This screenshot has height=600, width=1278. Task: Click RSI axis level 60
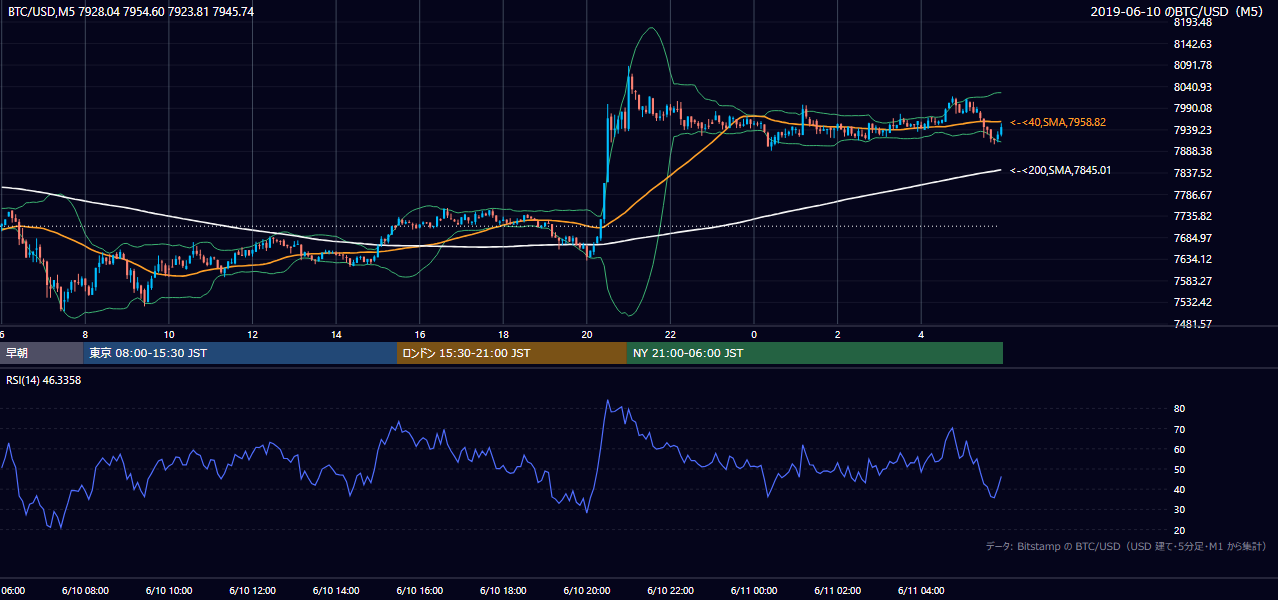coord(1179,449)
